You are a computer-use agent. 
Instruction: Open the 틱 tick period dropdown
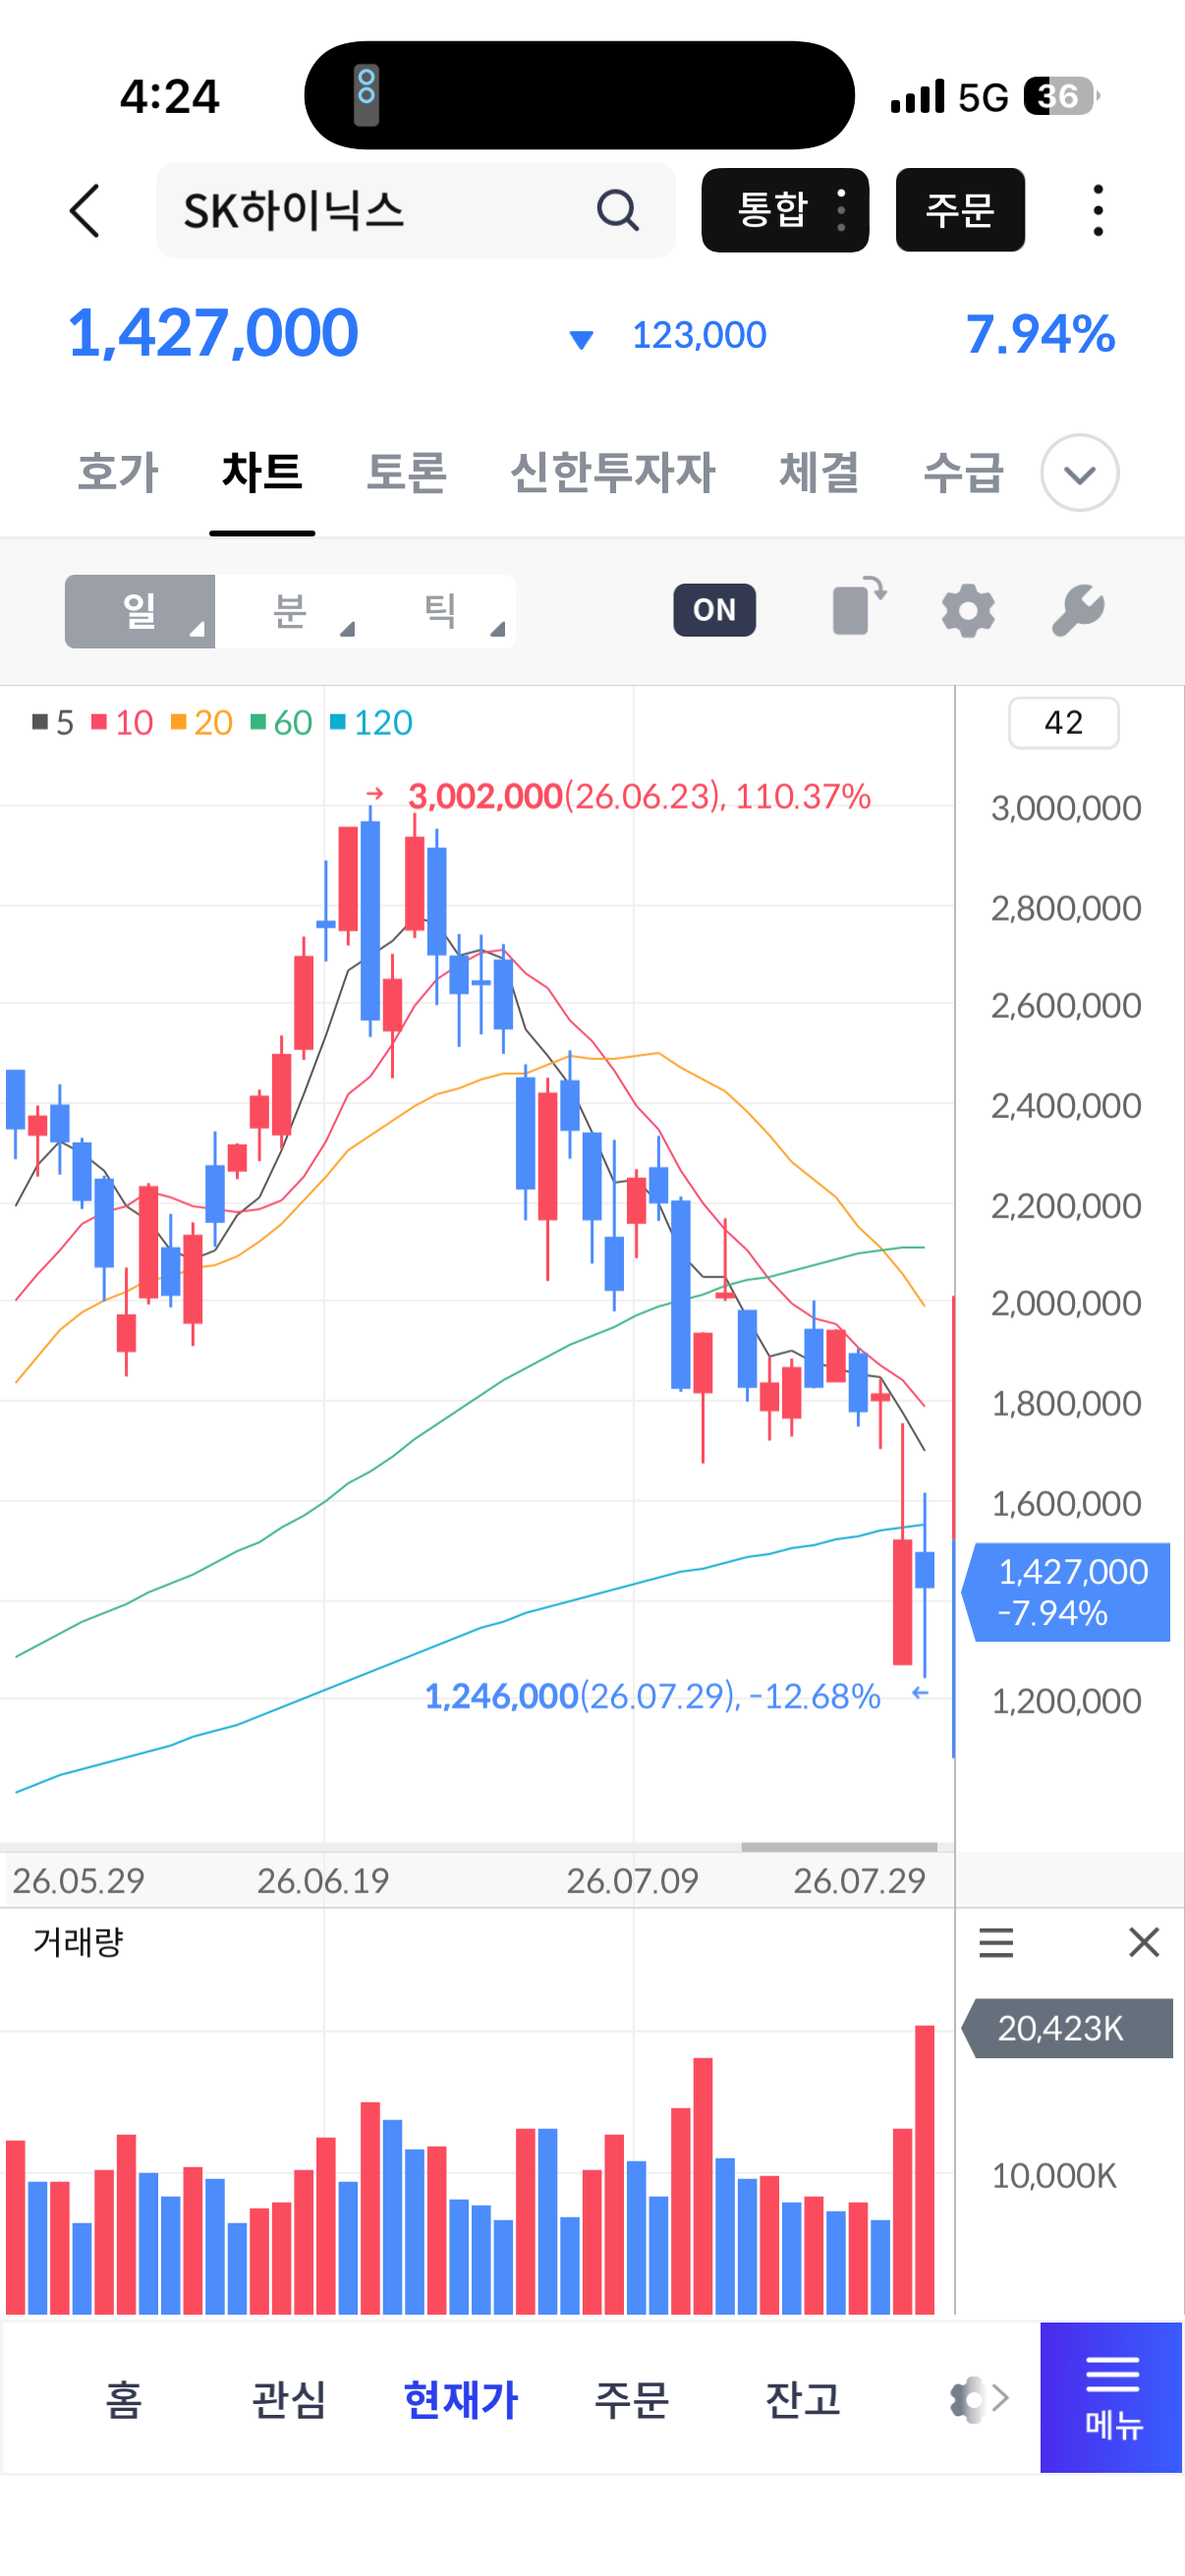point(441,611)
